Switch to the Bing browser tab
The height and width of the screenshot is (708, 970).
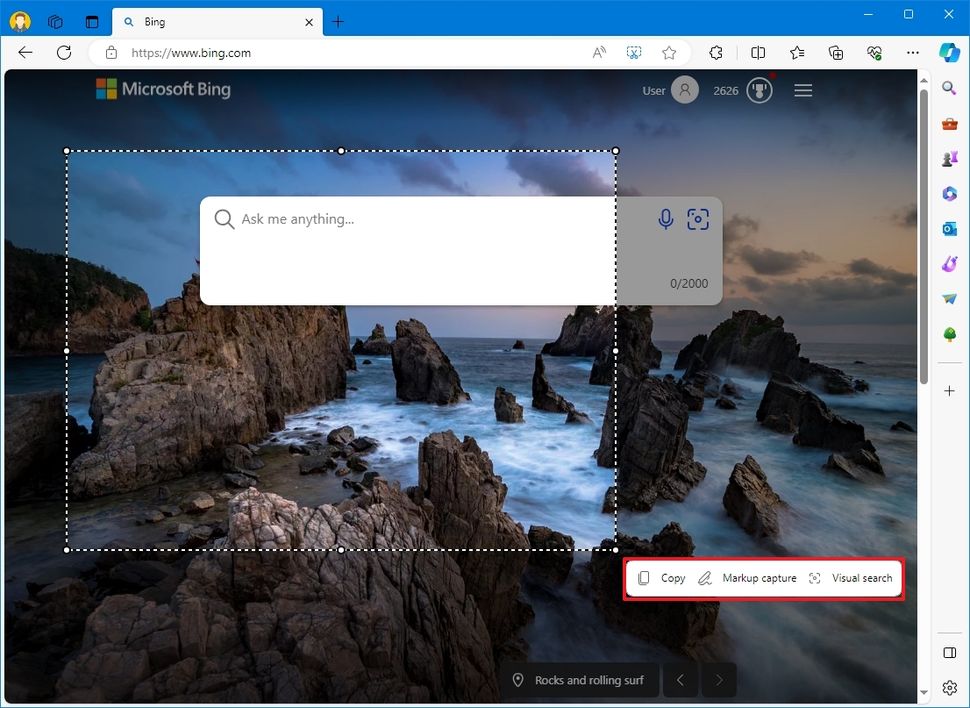(200, 21)
